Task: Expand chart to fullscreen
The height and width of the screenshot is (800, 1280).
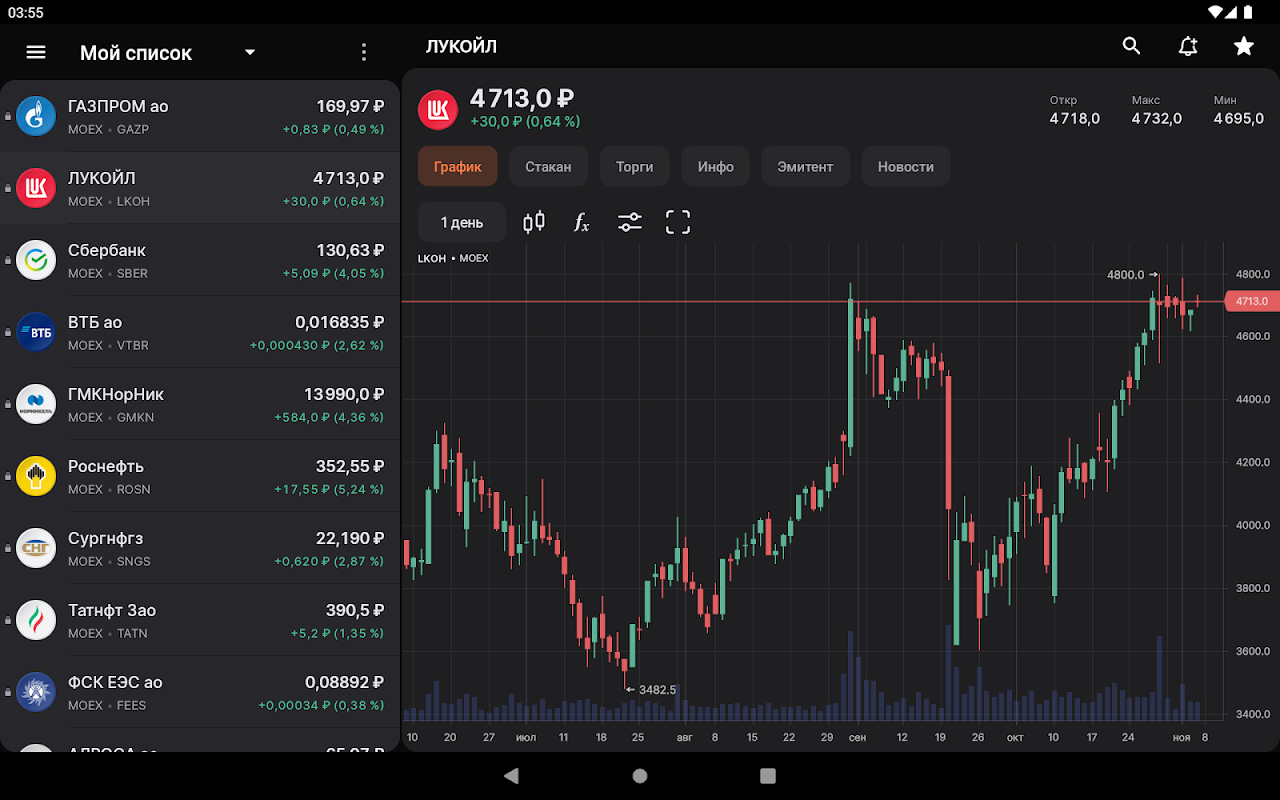Action: pyautogui.click(x=678, y=222)
